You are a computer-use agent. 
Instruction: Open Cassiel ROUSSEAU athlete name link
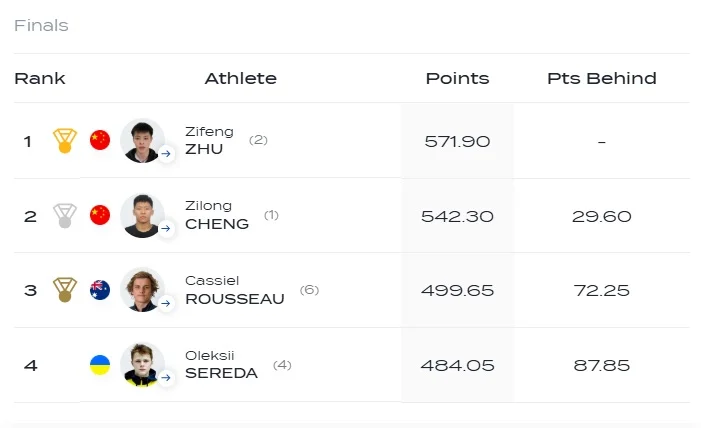(x=234, y=290)
